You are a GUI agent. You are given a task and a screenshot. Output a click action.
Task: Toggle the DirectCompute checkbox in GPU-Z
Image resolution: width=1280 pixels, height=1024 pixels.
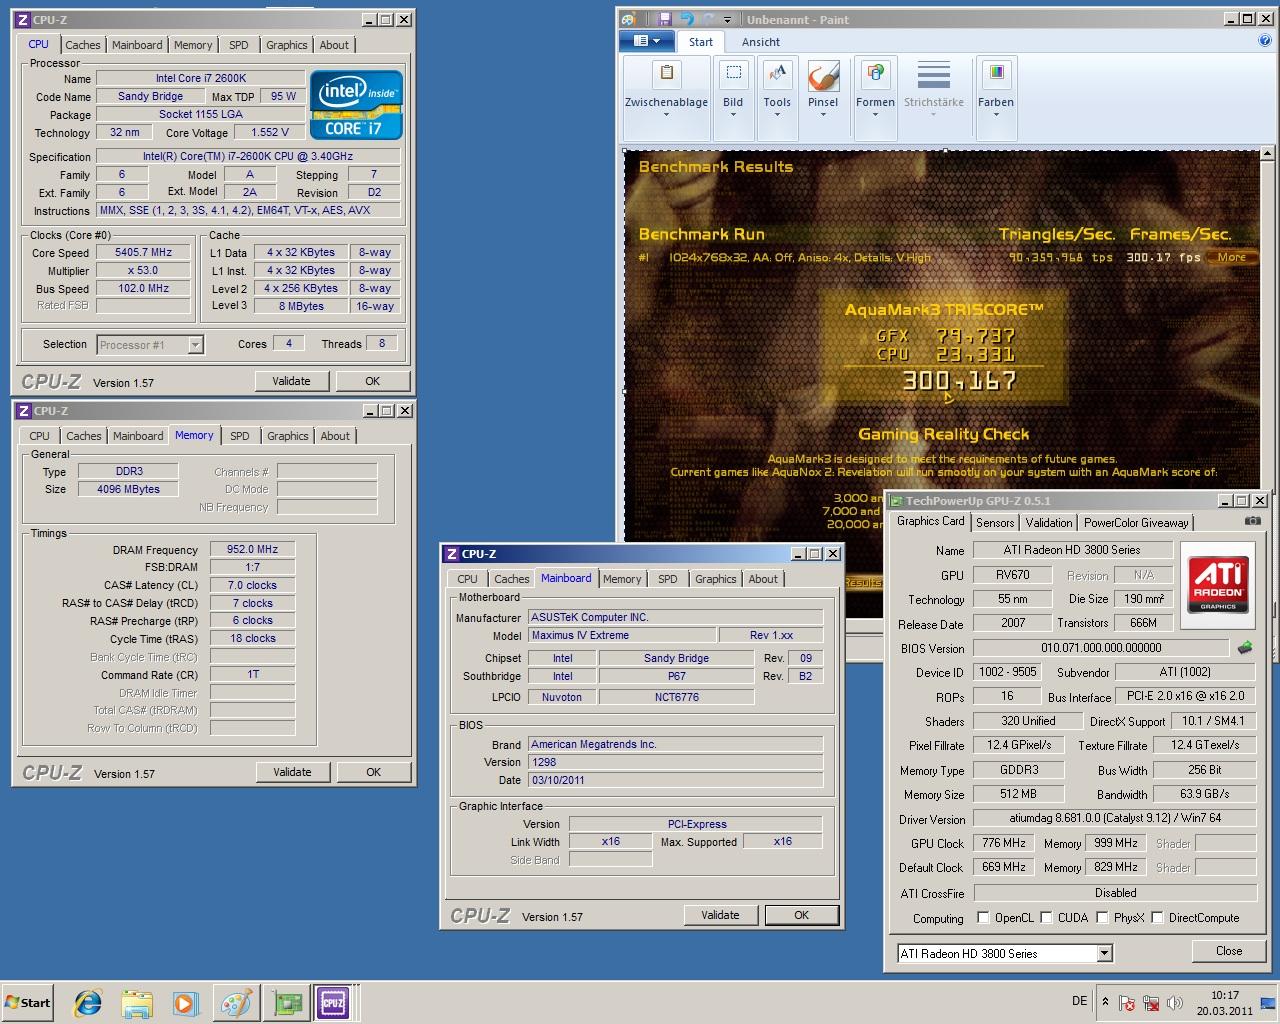pyautogui.click(x=1158, y=917)
